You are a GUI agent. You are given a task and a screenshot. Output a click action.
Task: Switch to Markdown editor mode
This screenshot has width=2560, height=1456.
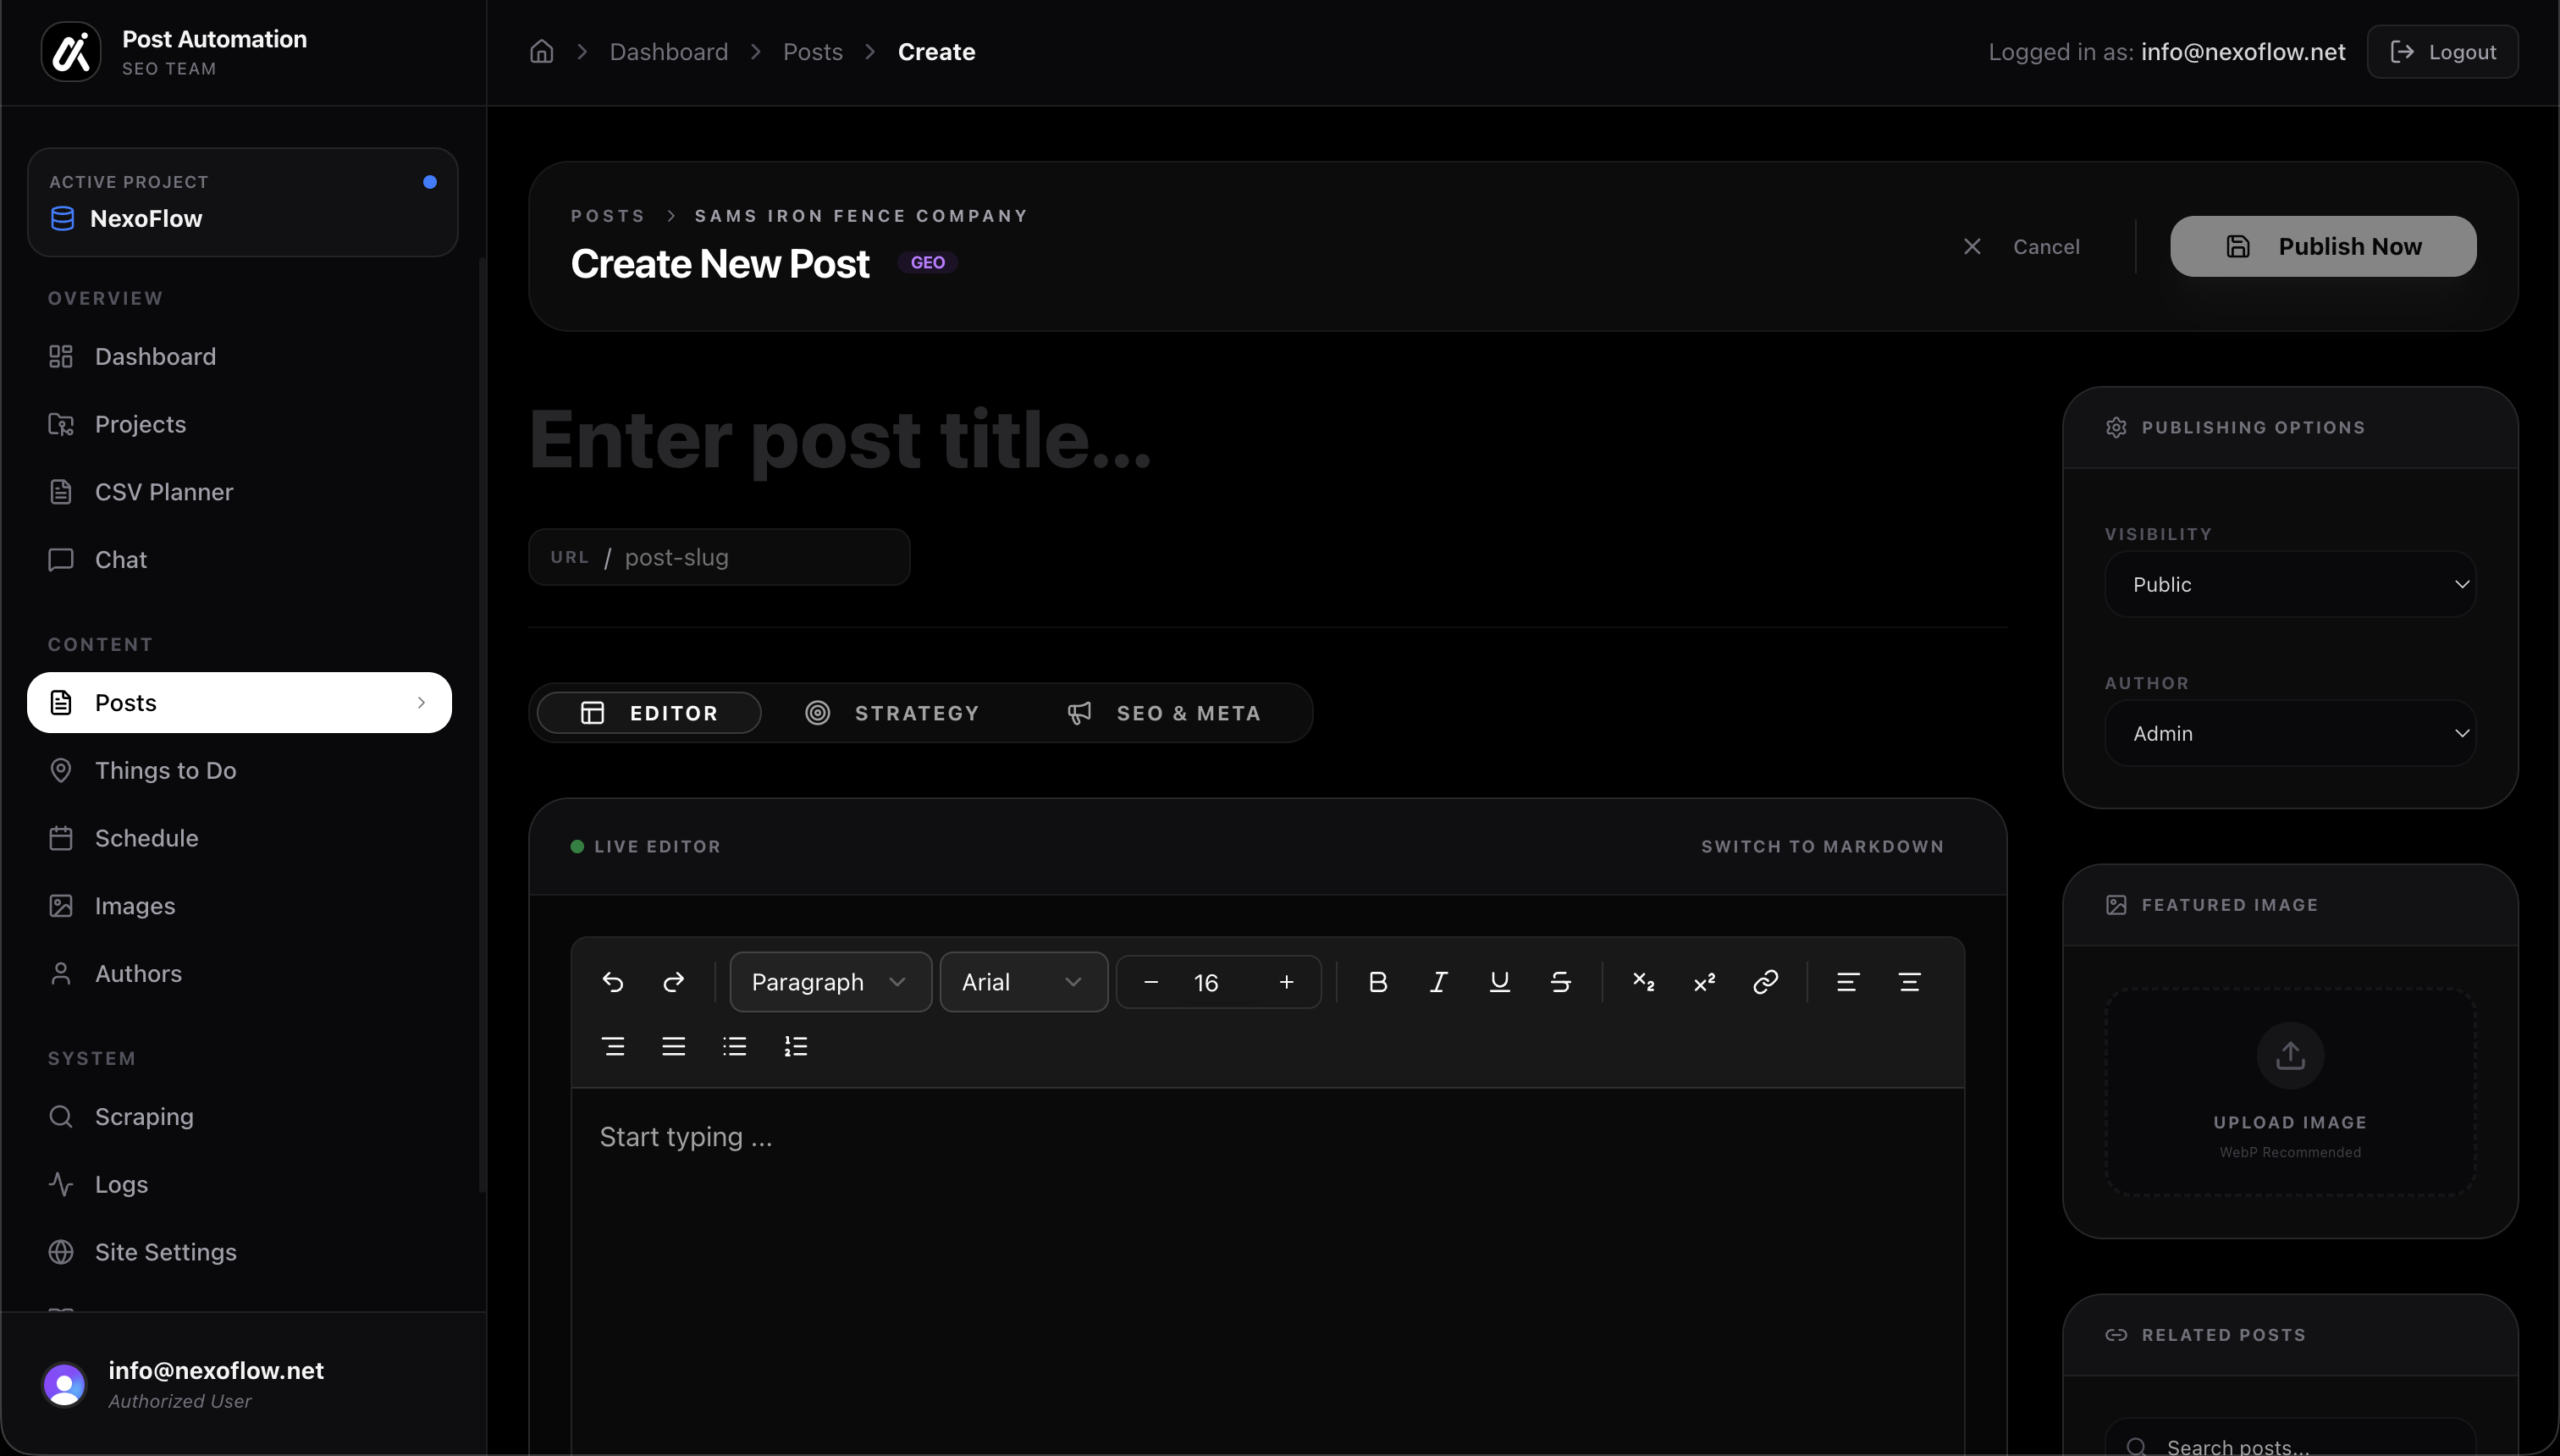pos(1822,846)
